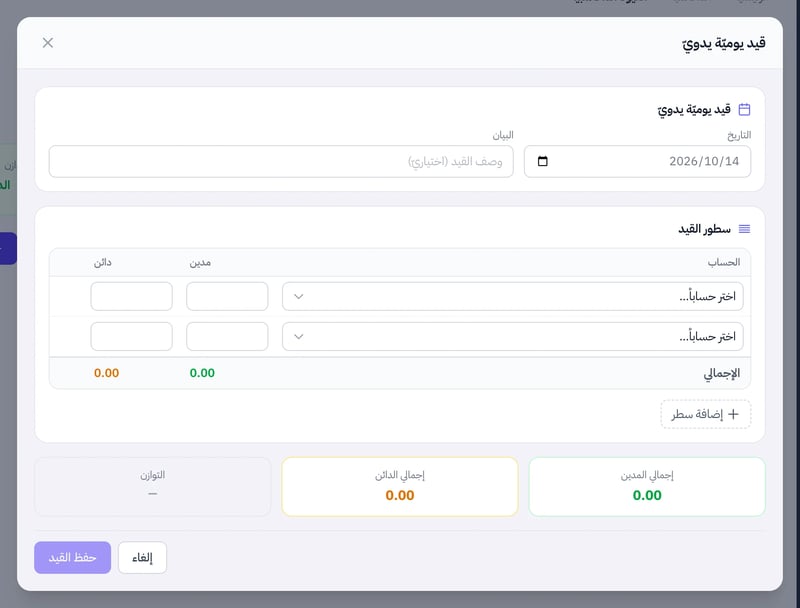Click the second row chevron arrow
Screen dimensions: 800x608
pos(299,337)
